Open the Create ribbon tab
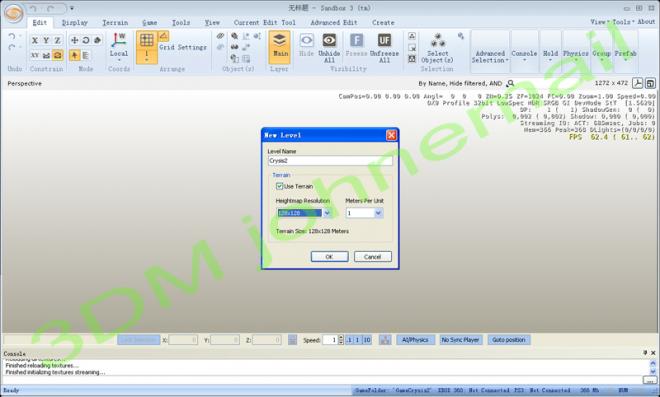660x397 pixels. pyautogui.click(x=383, y=23)
